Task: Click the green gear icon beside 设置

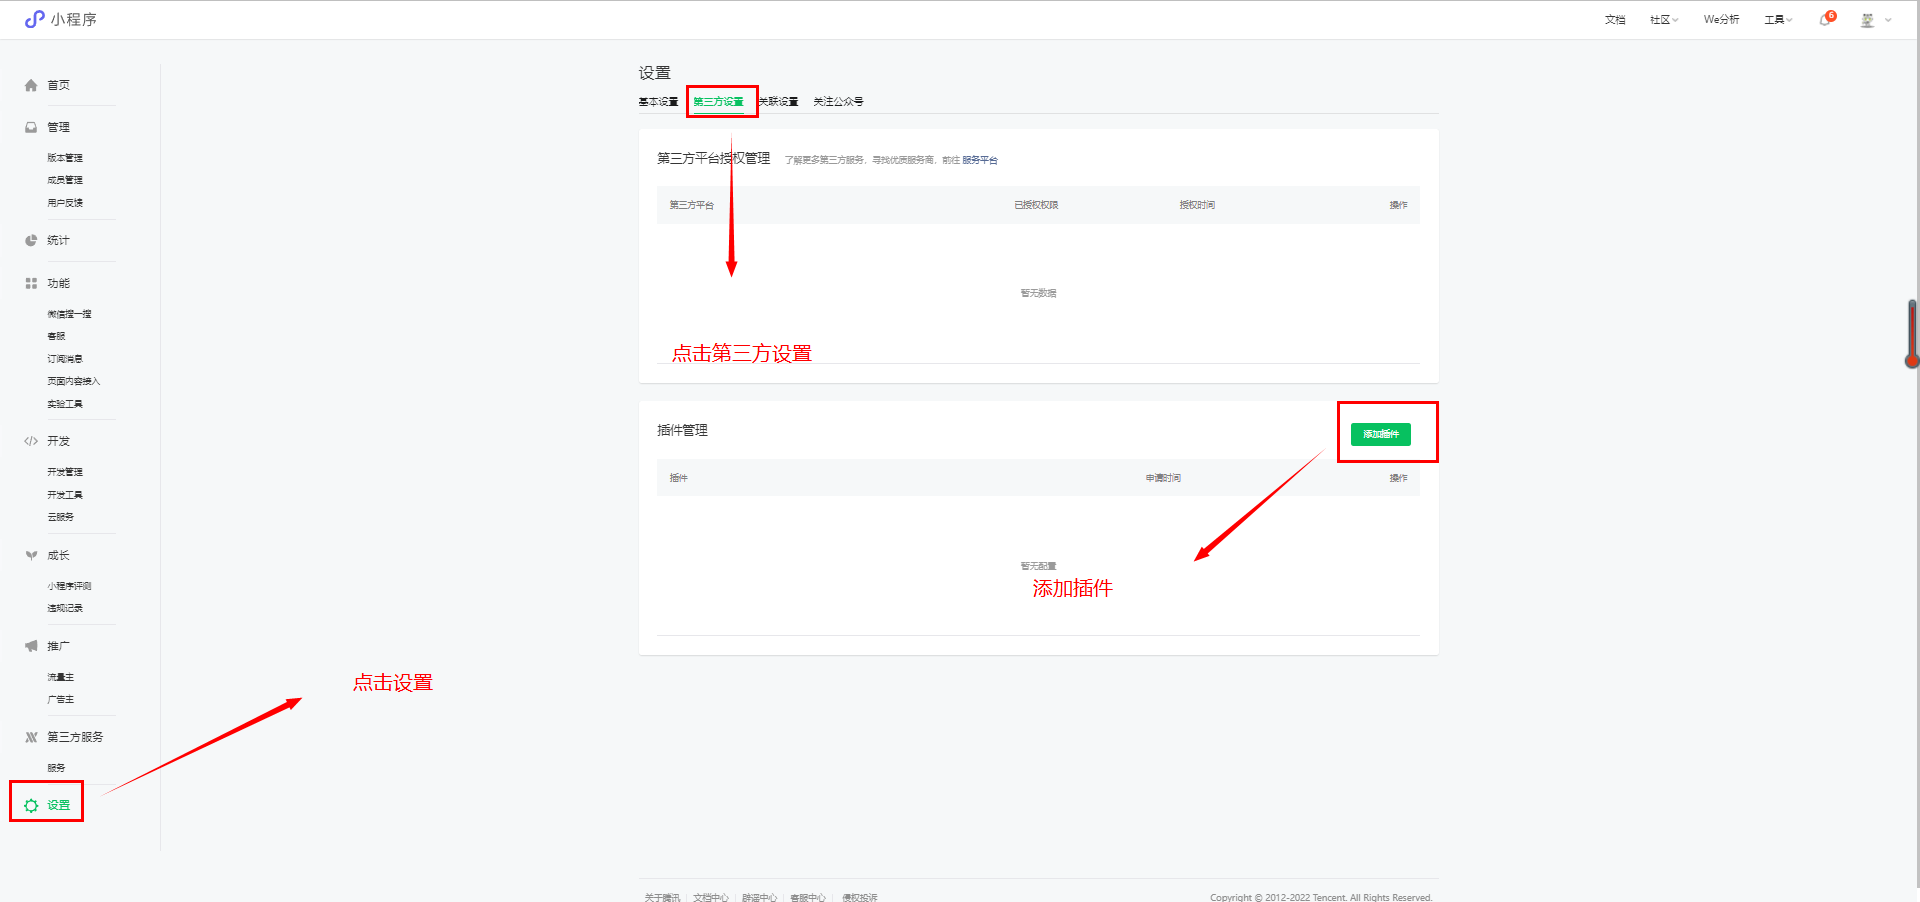Action: (x=31, y=805)
